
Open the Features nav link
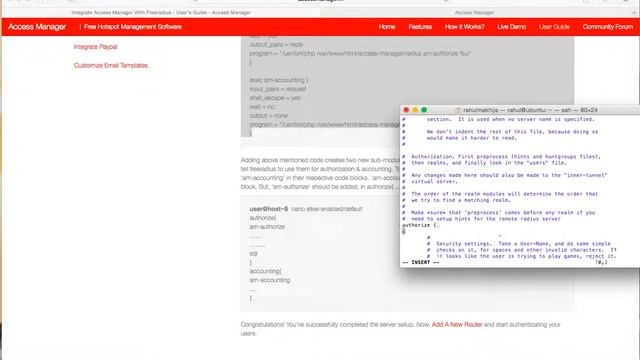tap(420, 27)
